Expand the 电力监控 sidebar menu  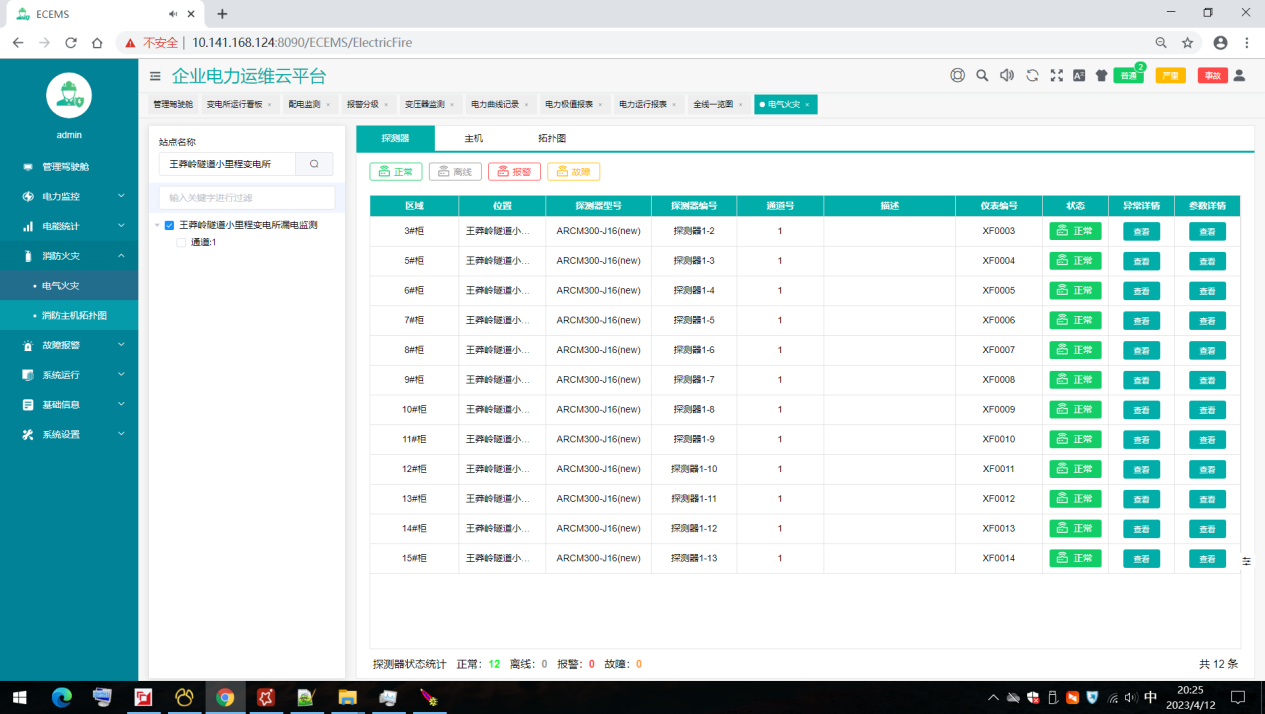click(69, 196)
